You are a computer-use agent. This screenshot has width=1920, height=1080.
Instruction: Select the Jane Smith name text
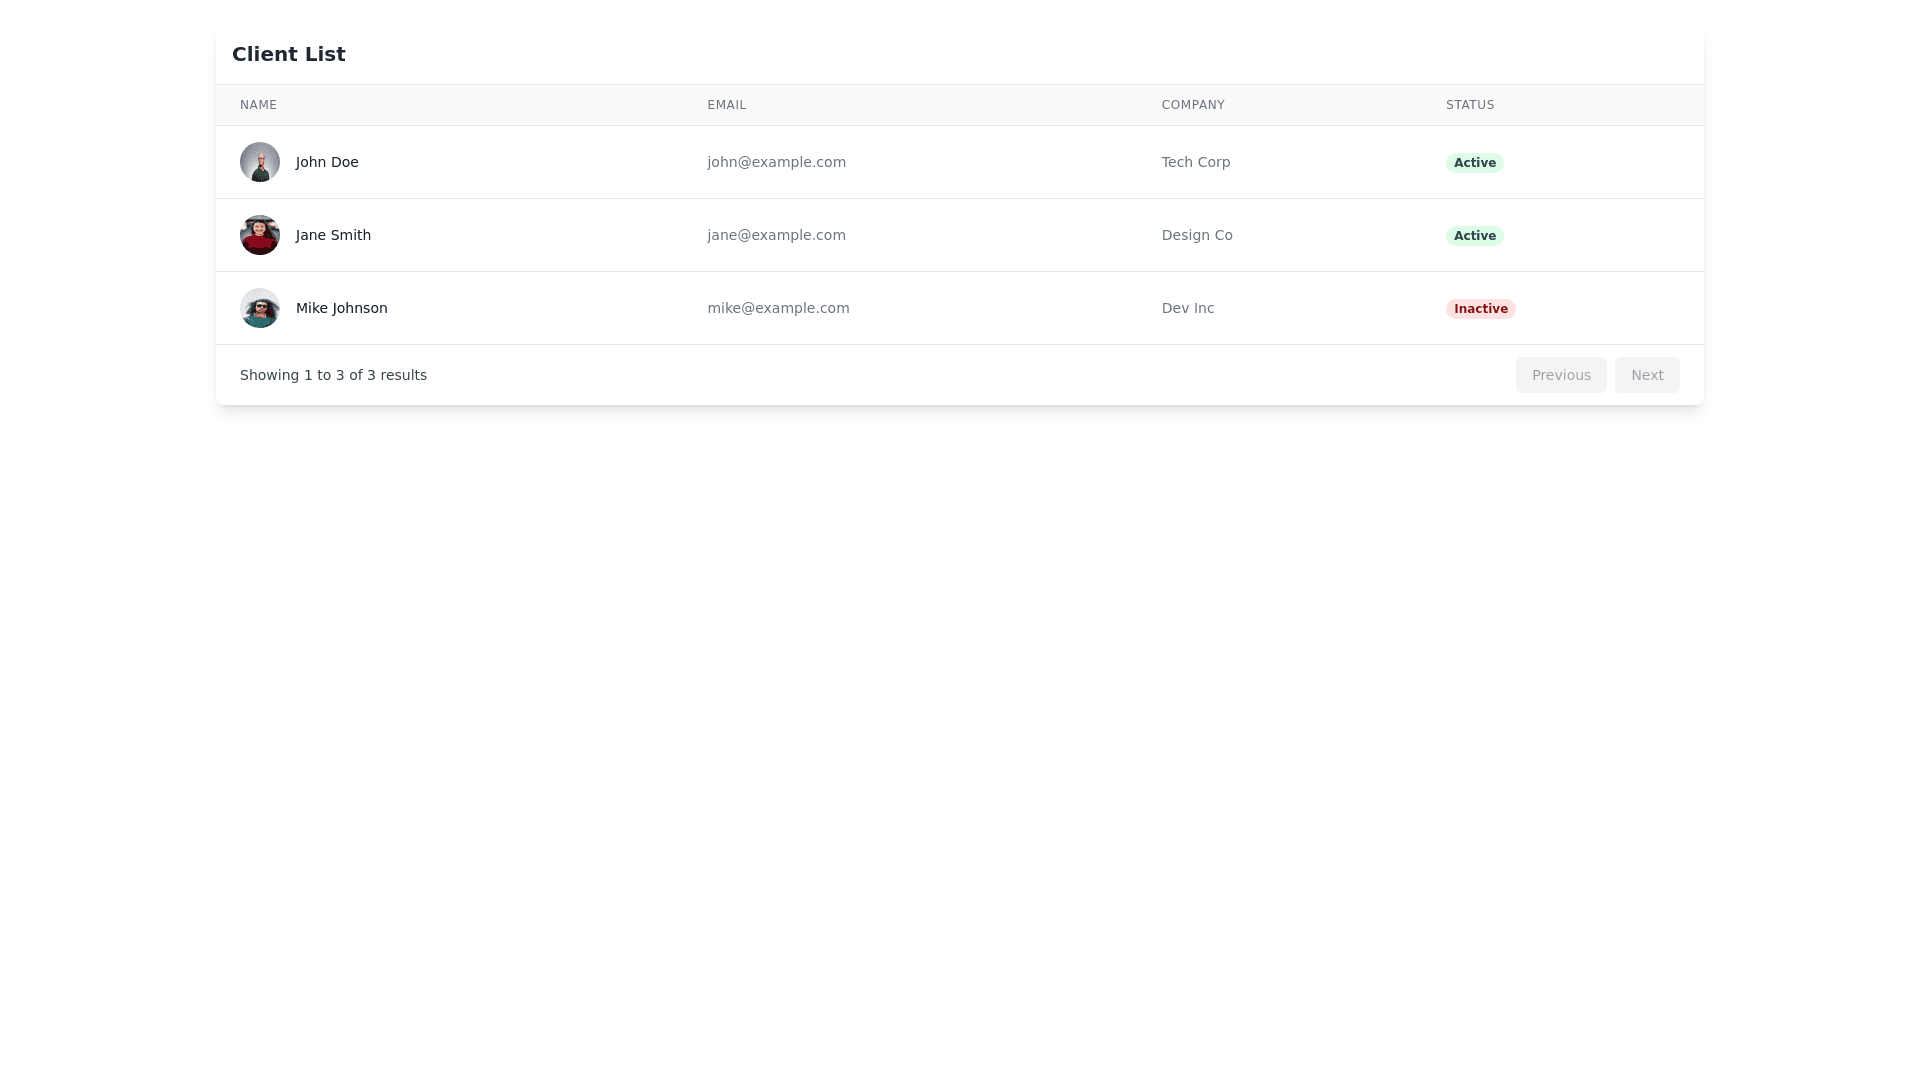pos(333,235)
